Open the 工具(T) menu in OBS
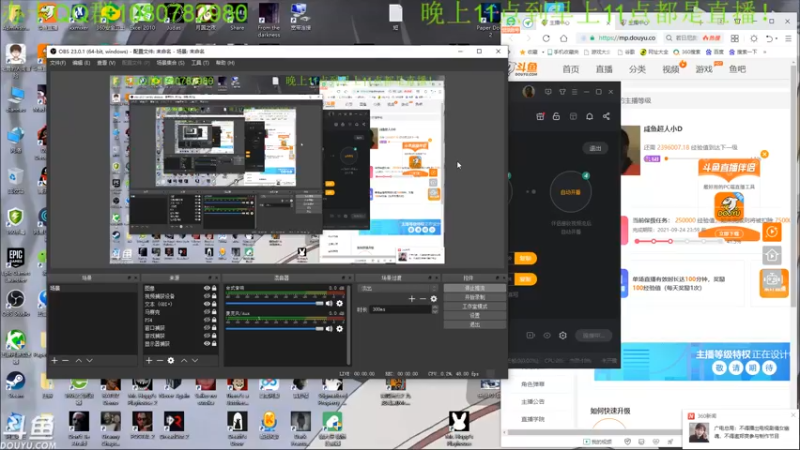This screenshot has height=450, width=800. [200, 63]
